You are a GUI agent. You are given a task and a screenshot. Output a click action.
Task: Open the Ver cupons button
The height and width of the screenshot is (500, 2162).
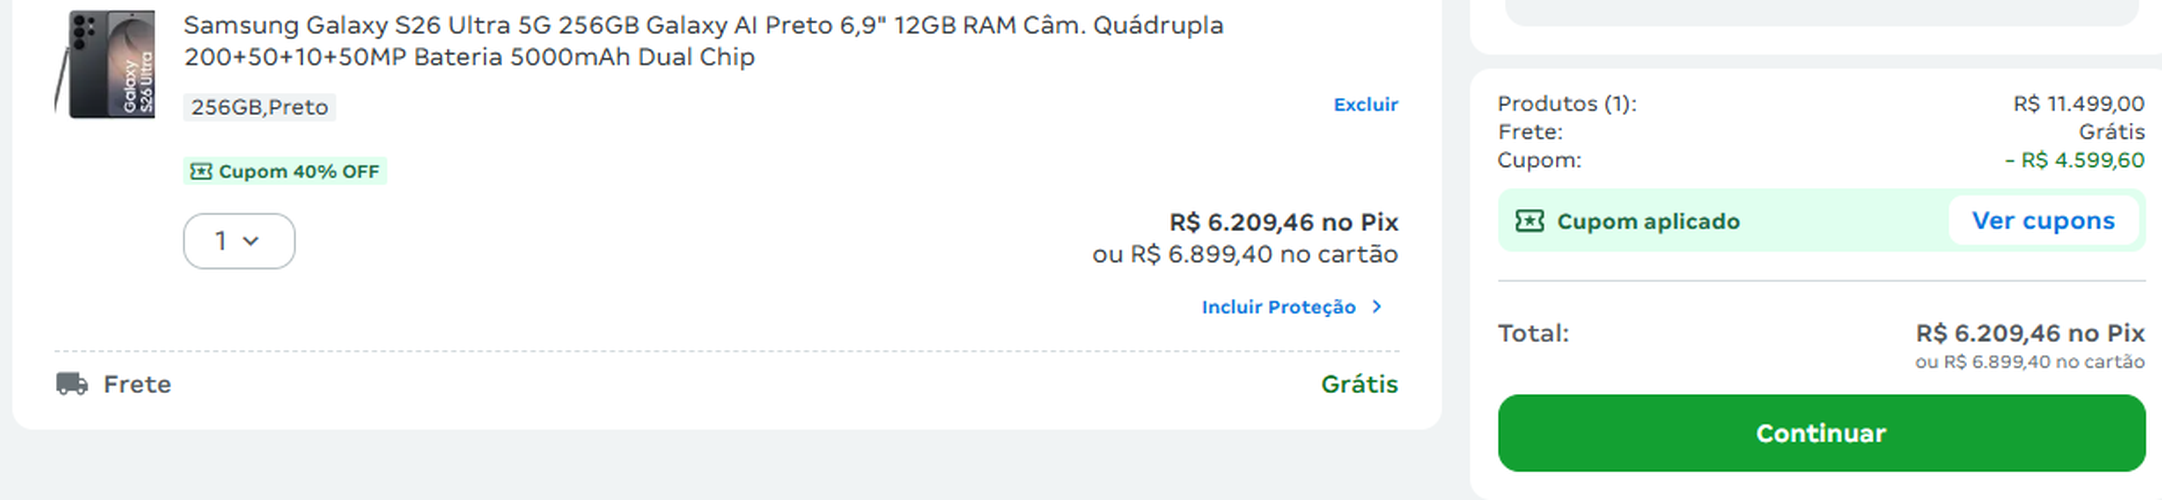click(2043, 221)
